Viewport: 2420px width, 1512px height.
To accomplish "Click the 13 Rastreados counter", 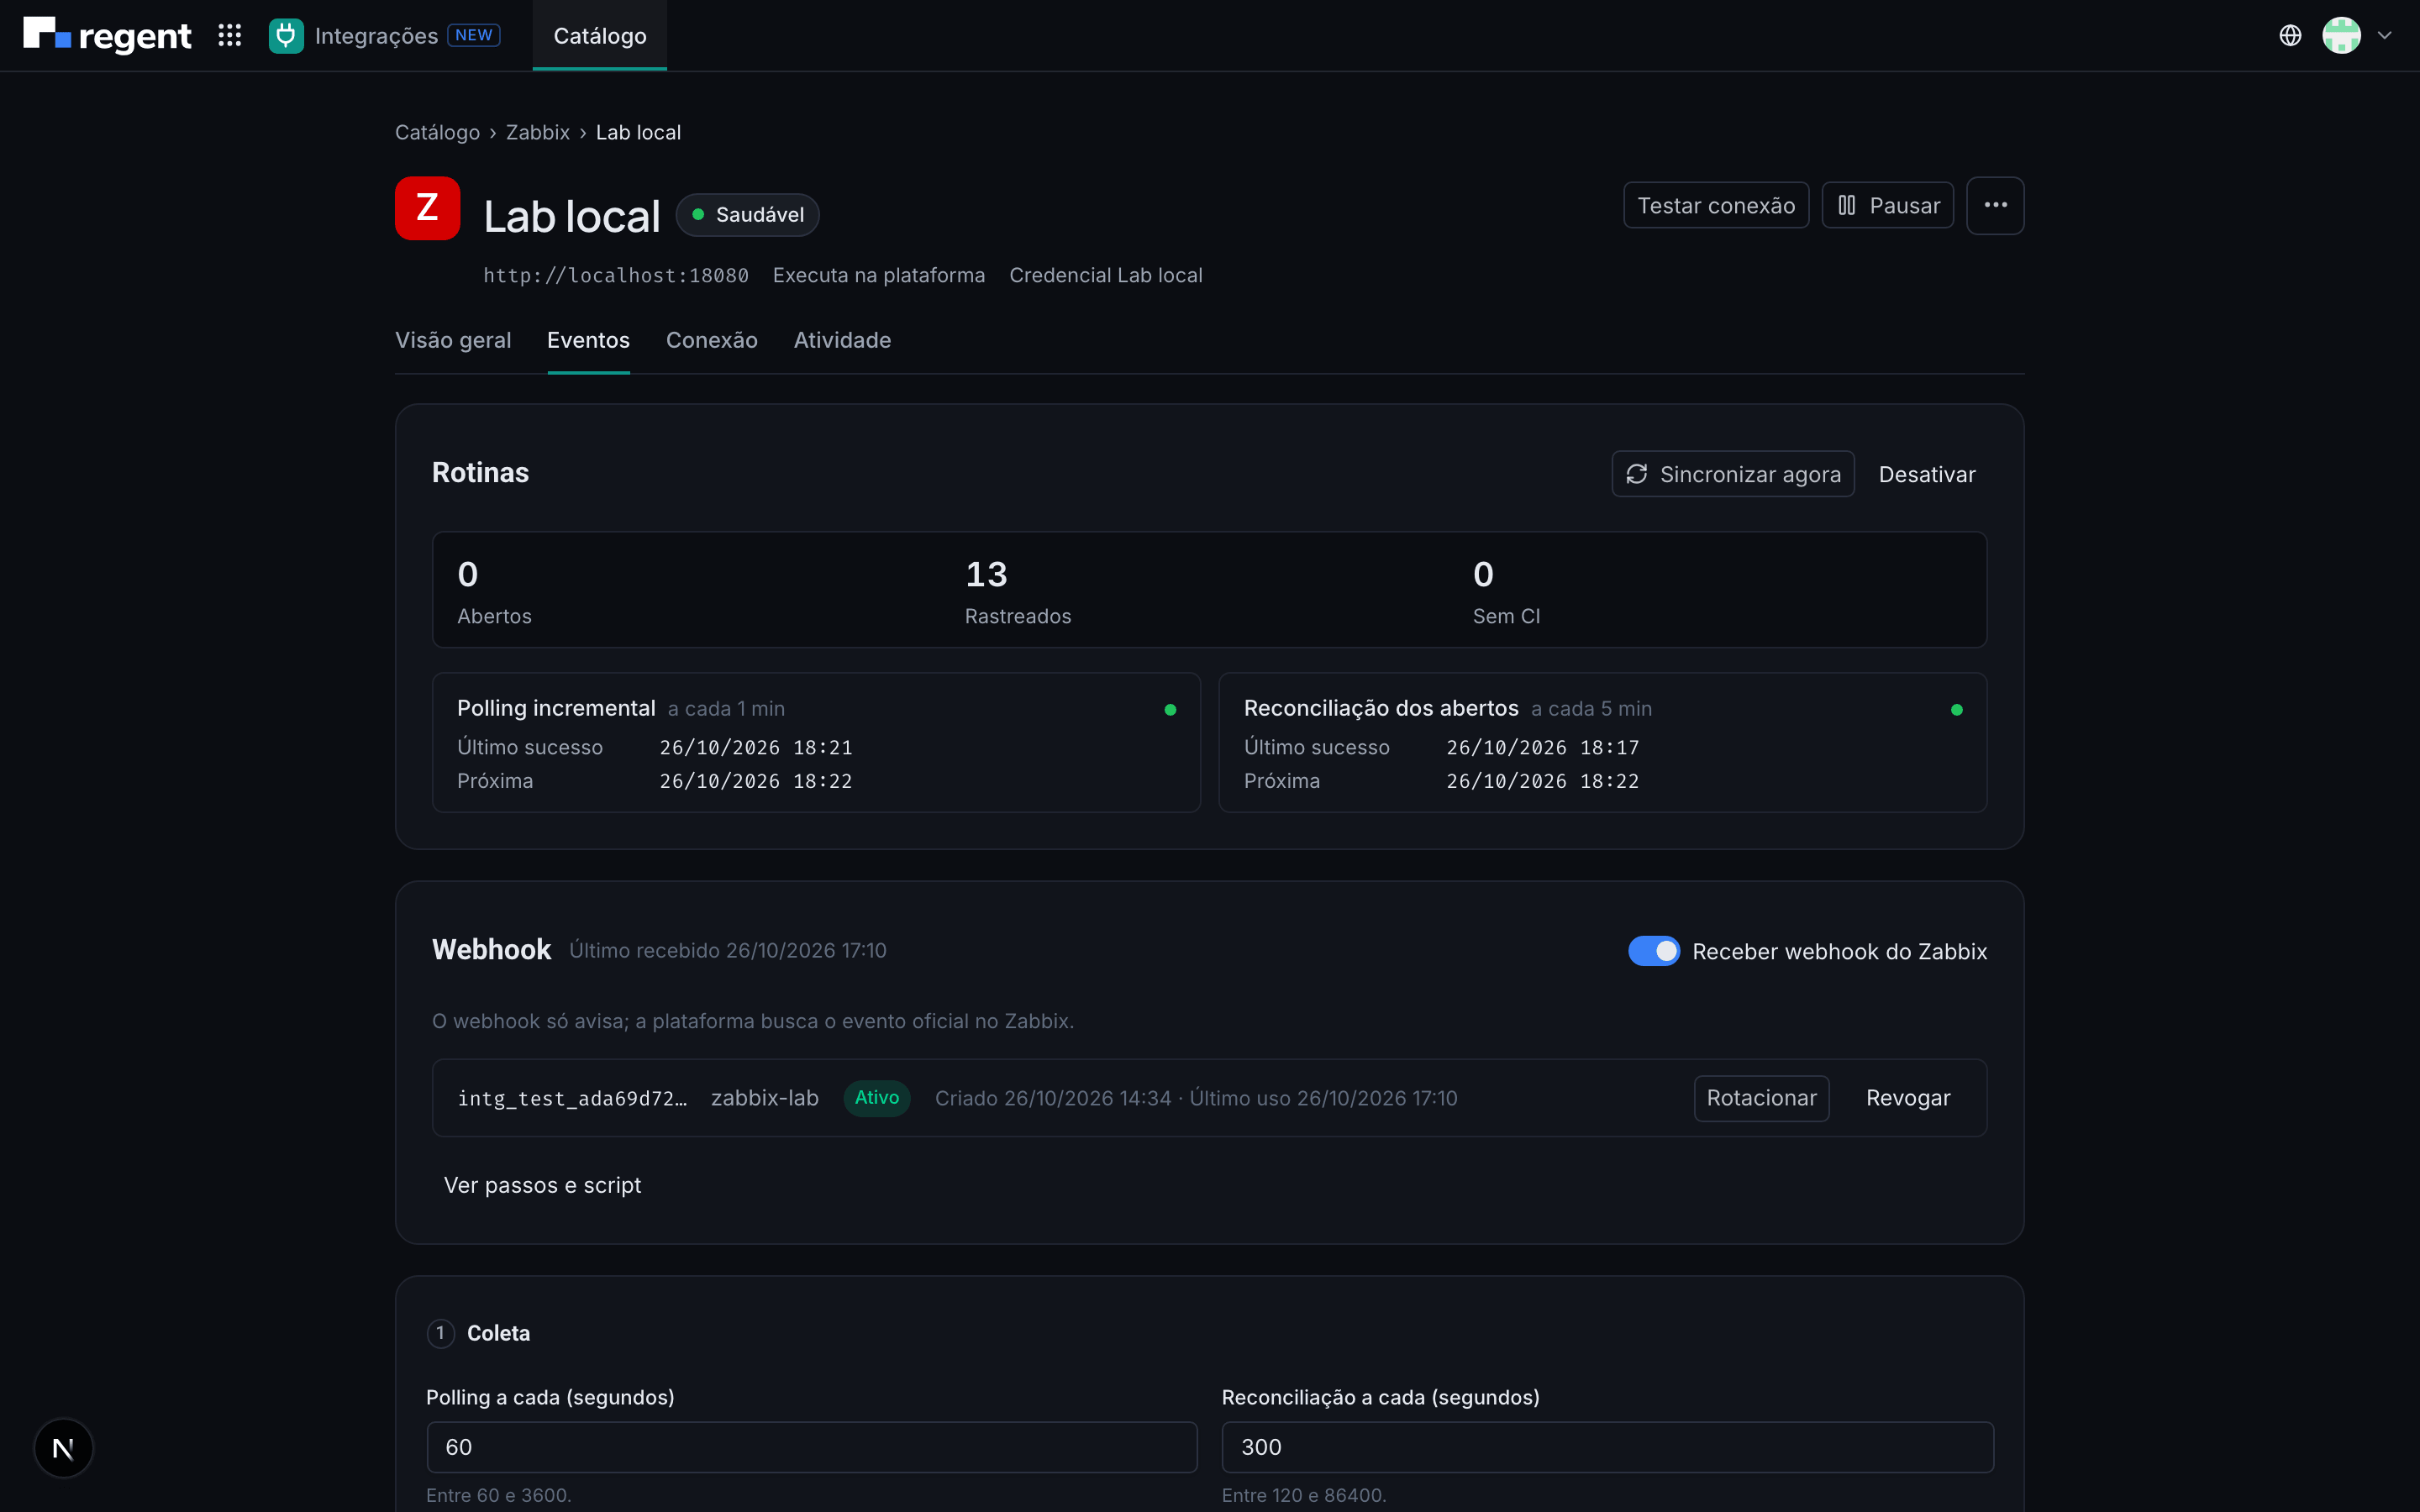I will tap(1017, 591).
